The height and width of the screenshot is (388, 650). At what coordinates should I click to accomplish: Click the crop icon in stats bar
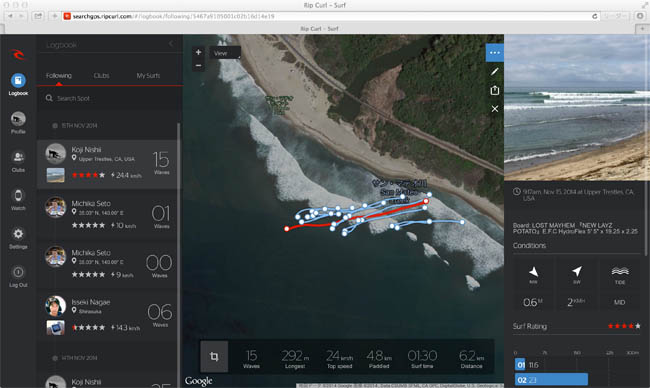point(214,356)
